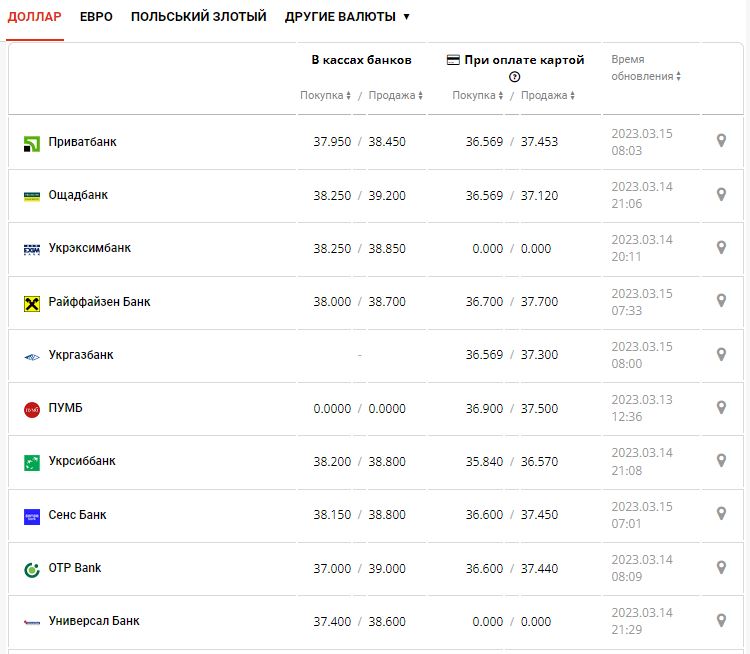
Task: Open the location pin for Ощадбанк
Action: tap(721, 195)
